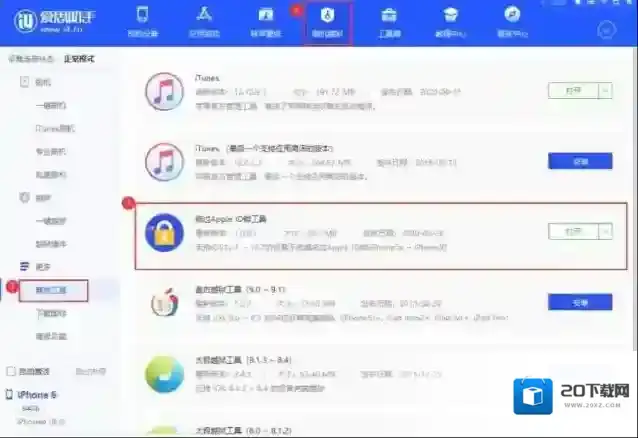
Task: Click the first iTunes title text
Action: click(x=208, y=78)
